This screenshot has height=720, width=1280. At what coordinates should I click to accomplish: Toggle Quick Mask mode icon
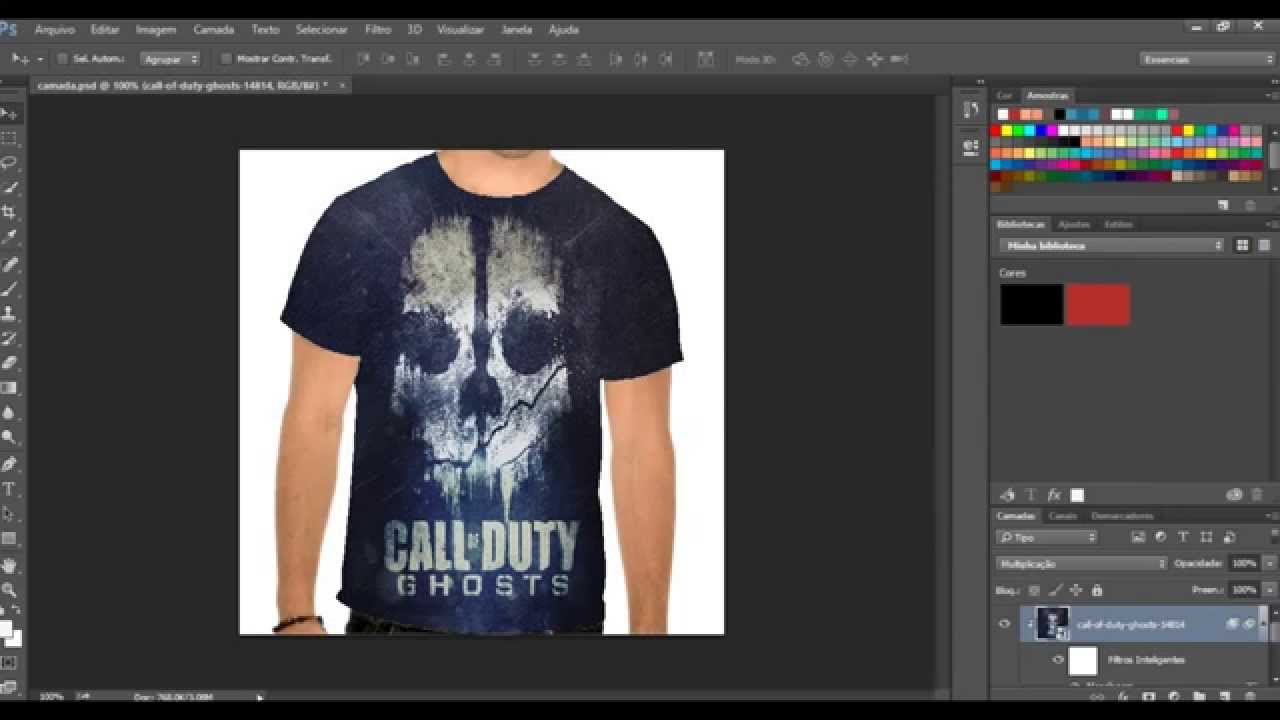pyautogui.click(x=9, y=662)
